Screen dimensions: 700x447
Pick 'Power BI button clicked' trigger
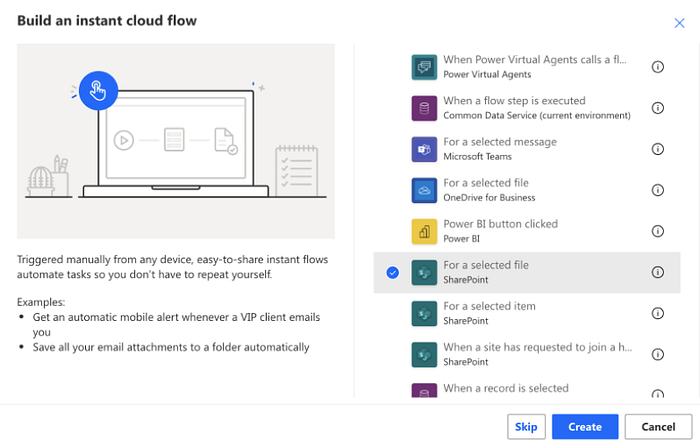point(527,231)
